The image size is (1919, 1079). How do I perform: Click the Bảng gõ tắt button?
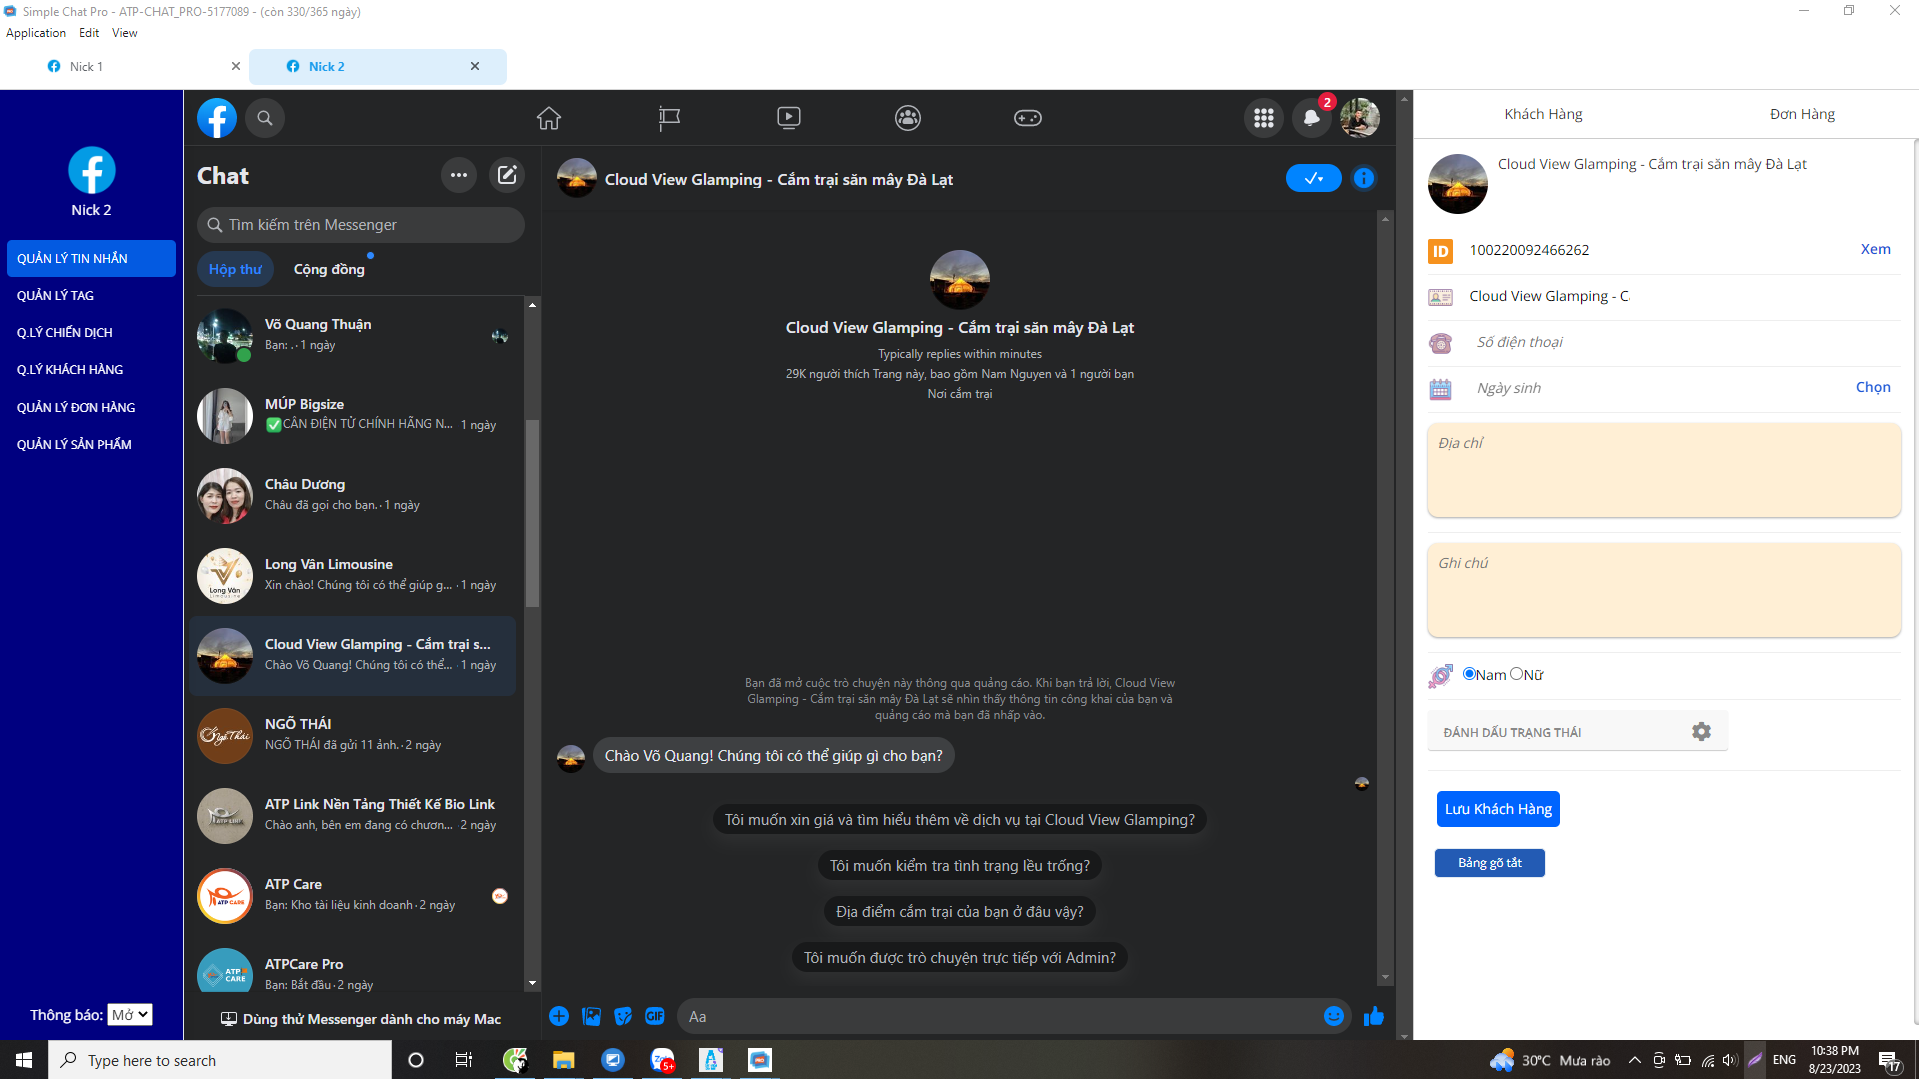tap(1490, 863)
